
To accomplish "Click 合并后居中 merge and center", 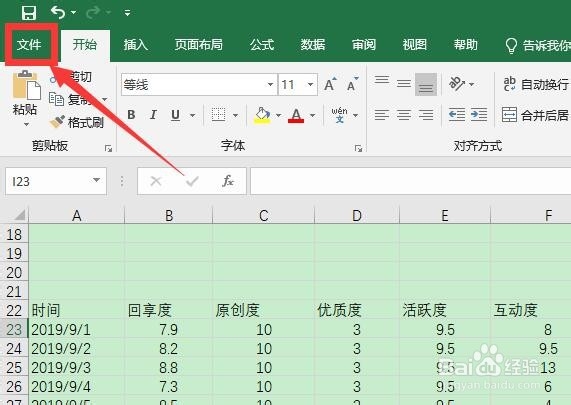I will pos(536,115).
